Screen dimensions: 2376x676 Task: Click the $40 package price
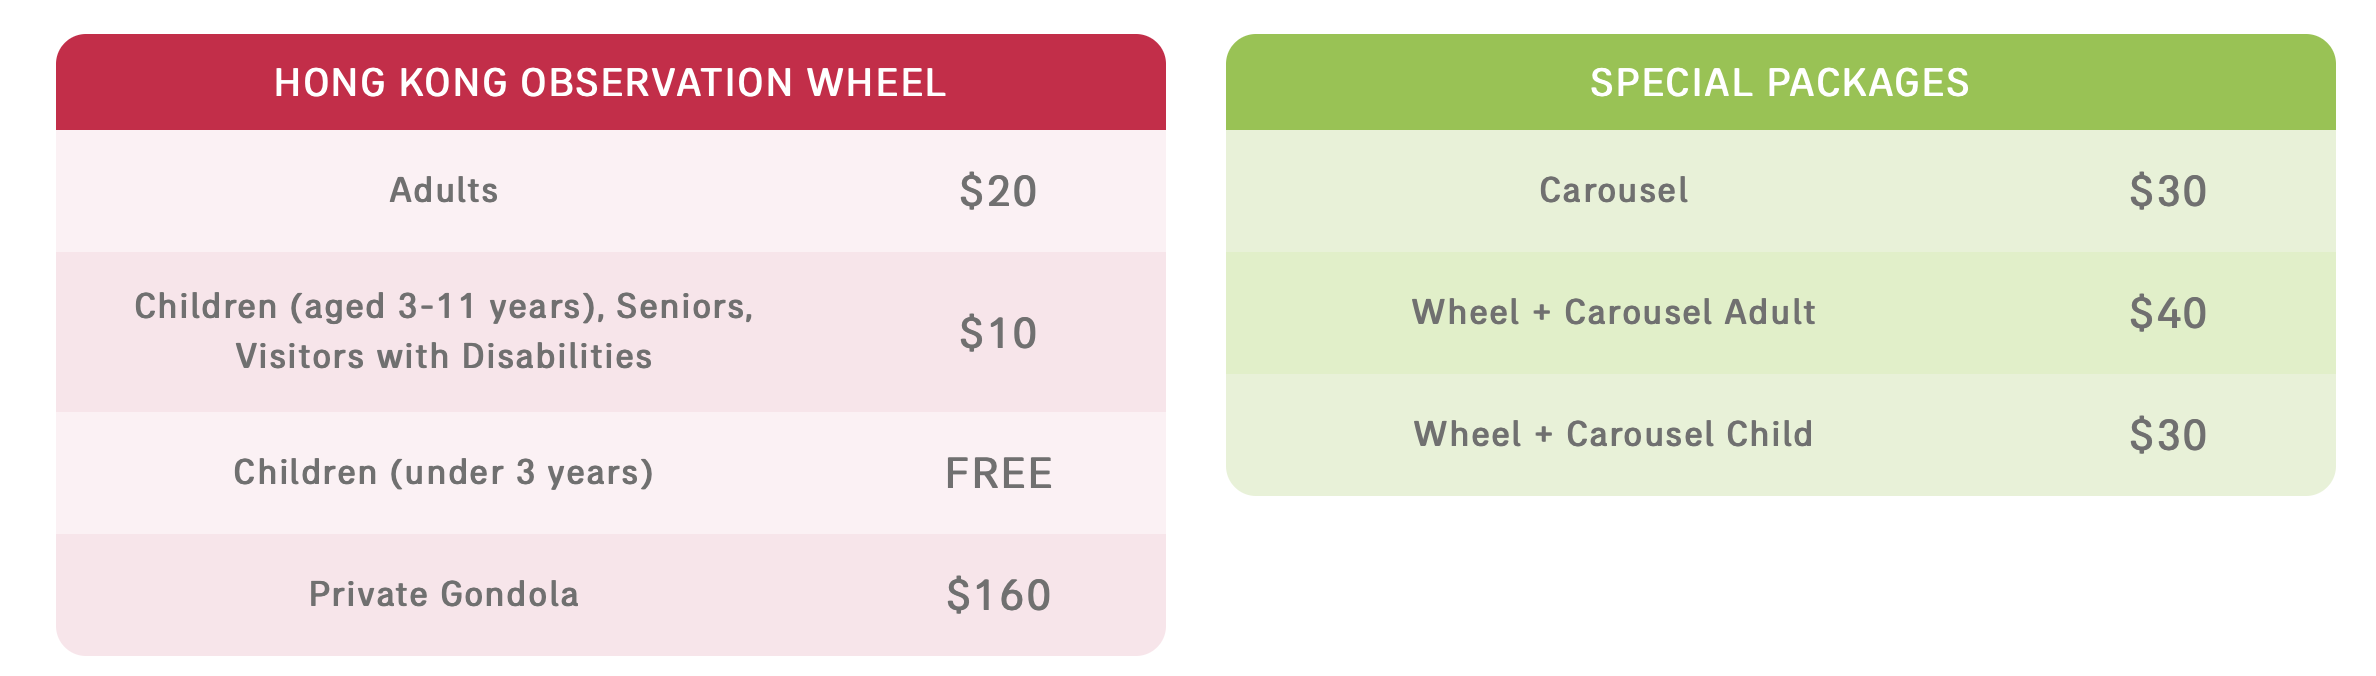(x=2168, y=313)
